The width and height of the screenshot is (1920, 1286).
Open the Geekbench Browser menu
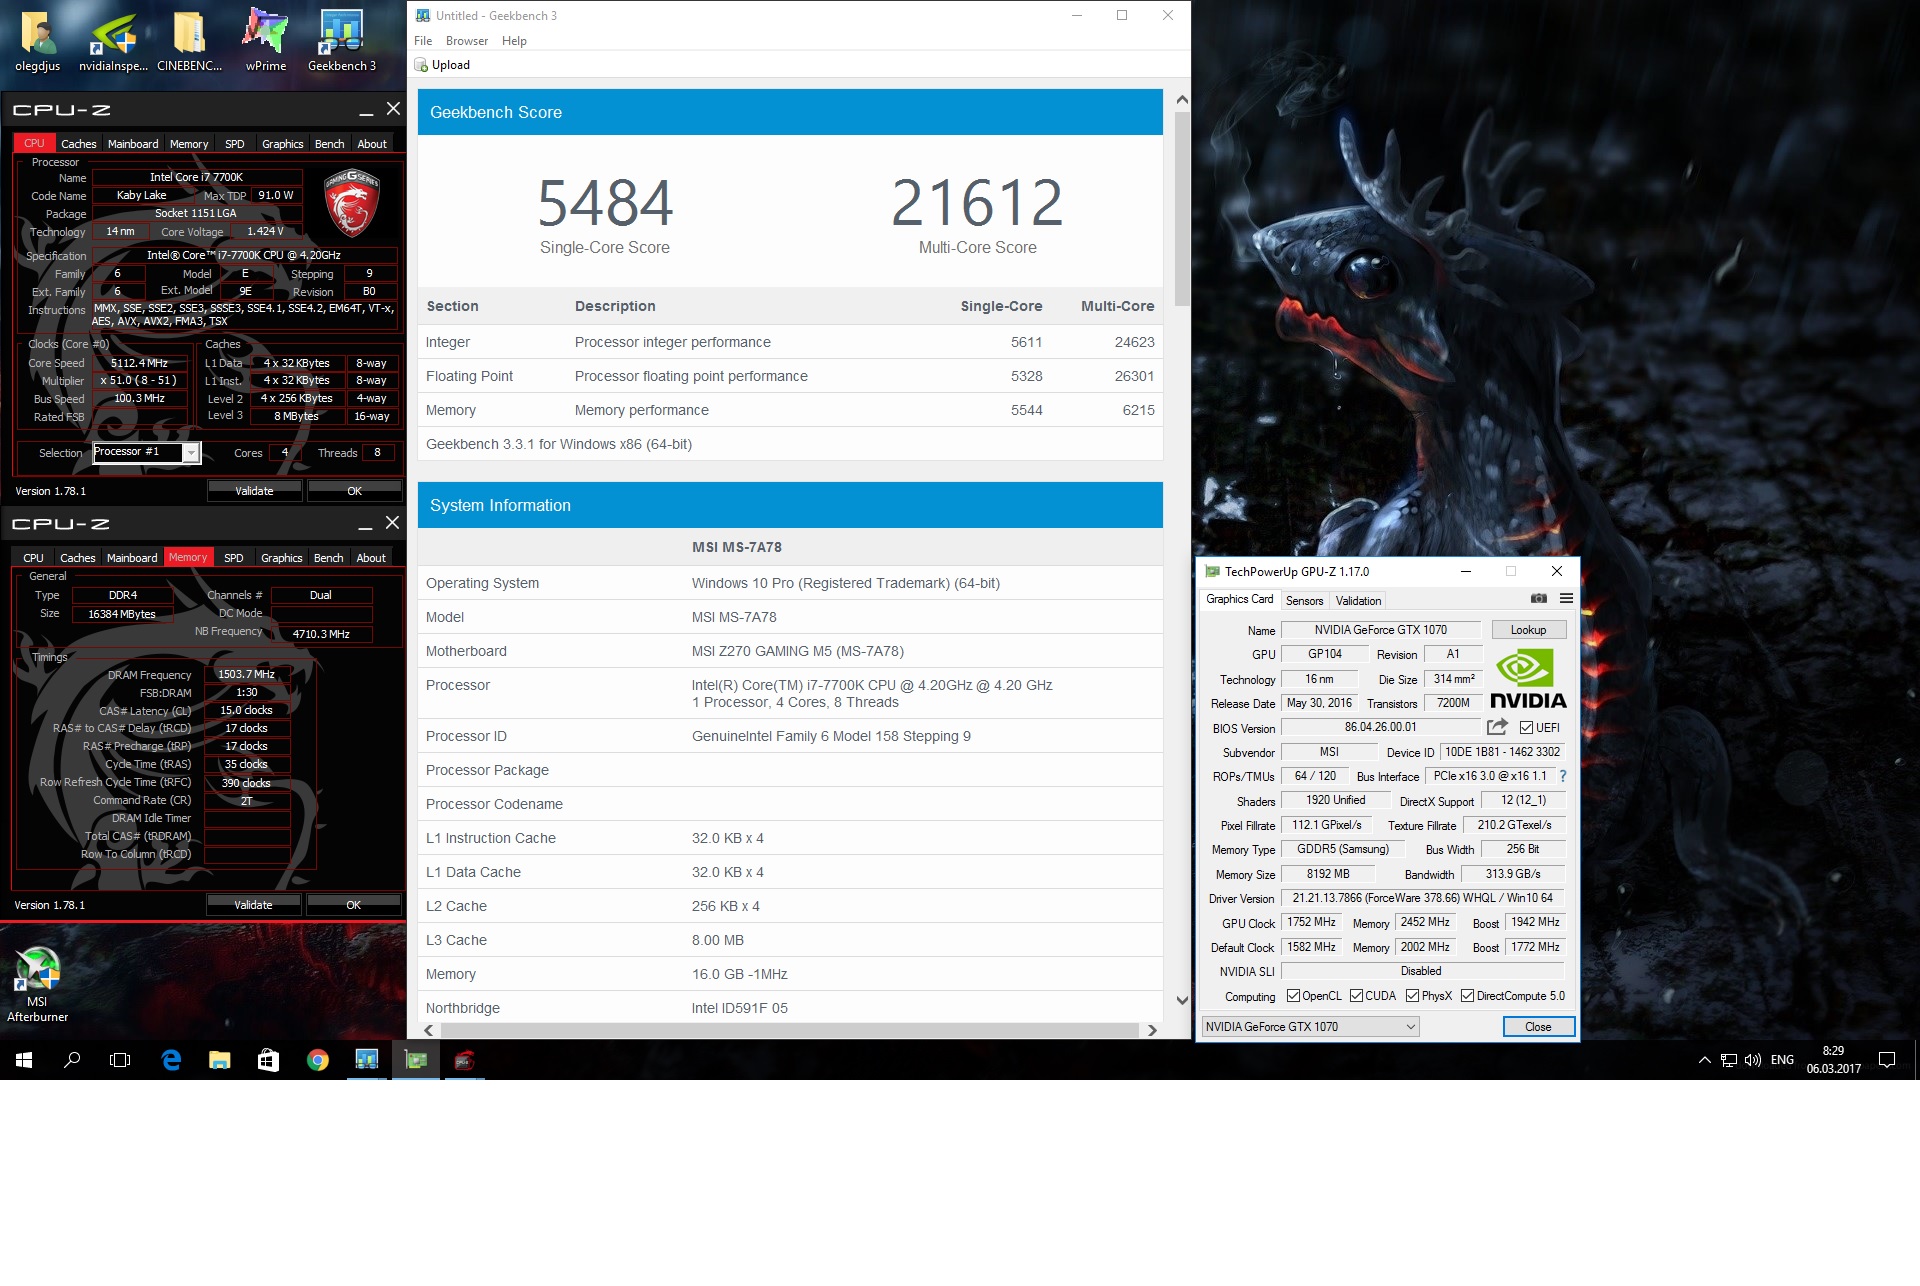pyautogui.click(x=467, y=41)
